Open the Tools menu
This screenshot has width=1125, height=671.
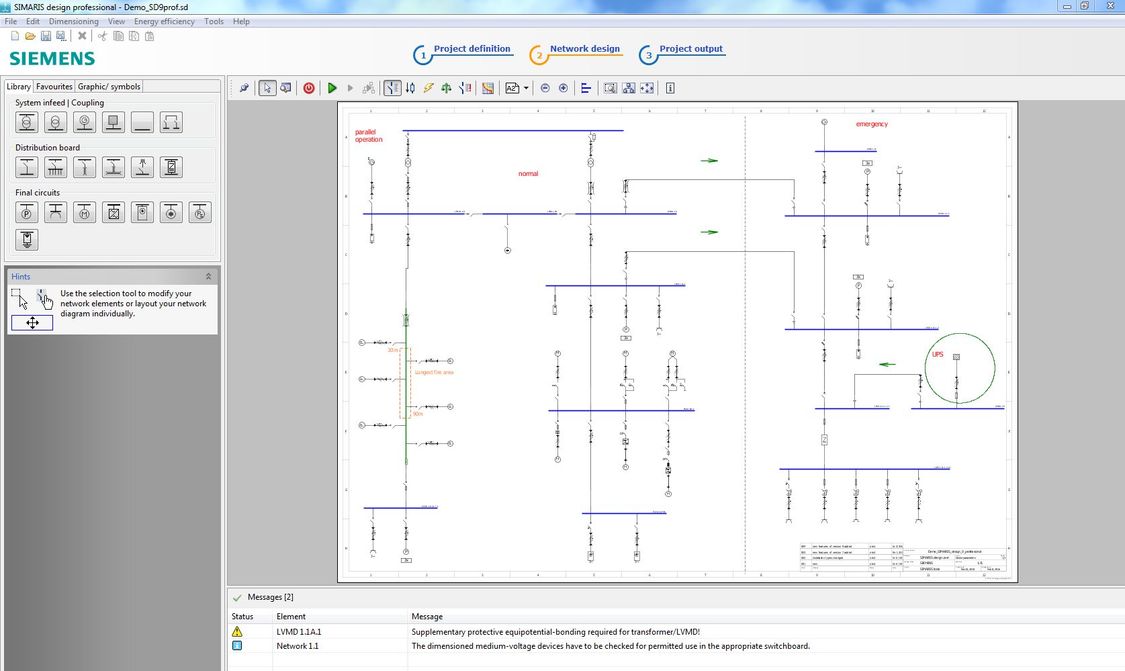[214, 22]
